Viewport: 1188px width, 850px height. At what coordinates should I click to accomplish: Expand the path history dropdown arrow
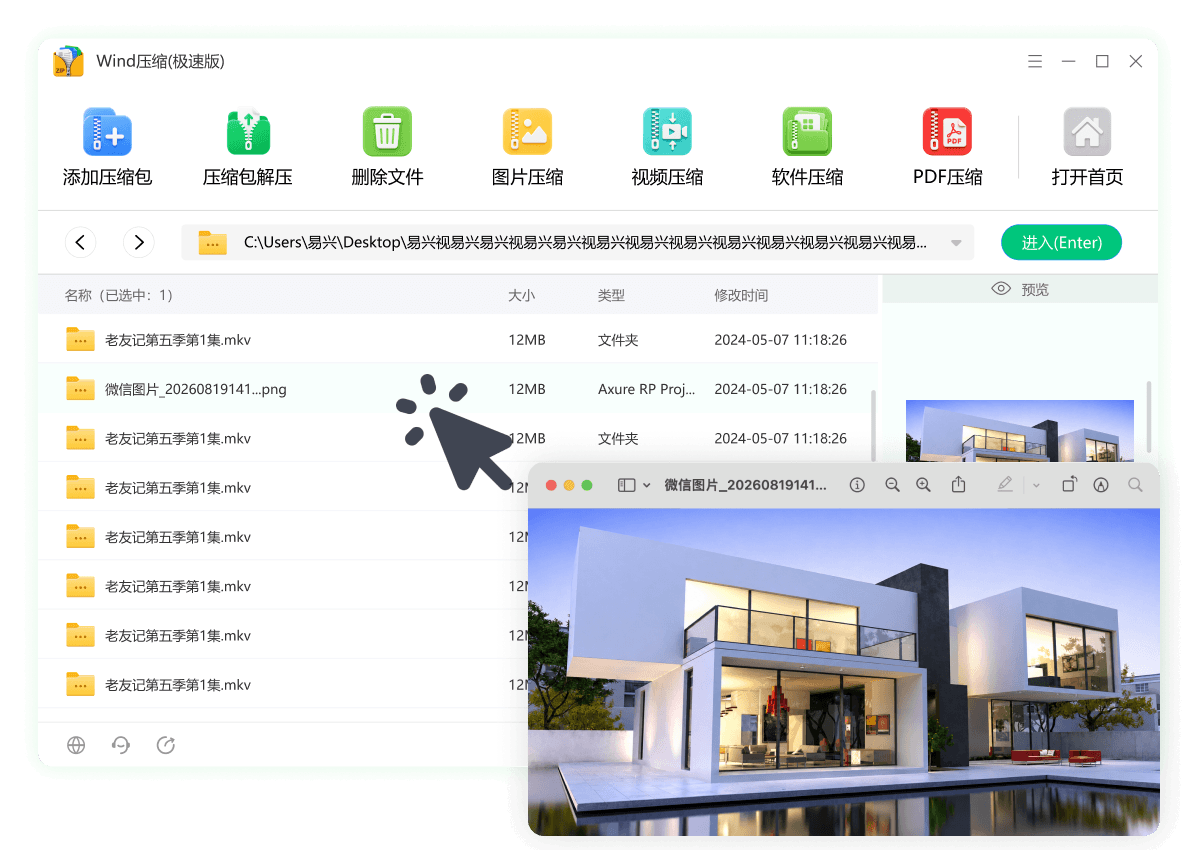[x=956, y=243]
